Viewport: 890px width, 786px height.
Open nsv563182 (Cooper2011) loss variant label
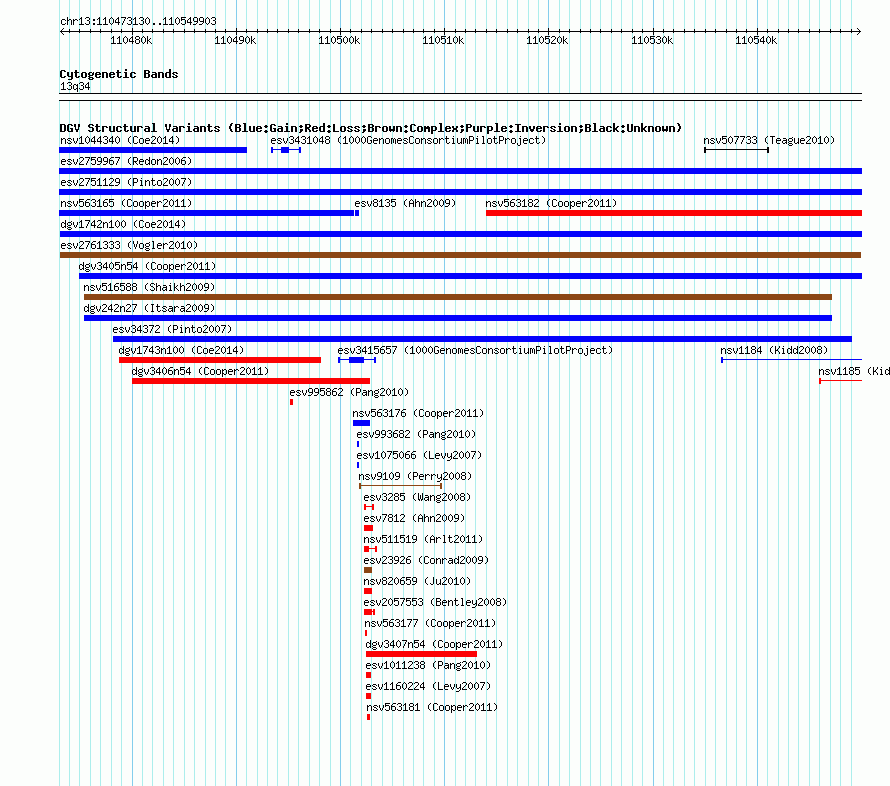coord(551,203)
